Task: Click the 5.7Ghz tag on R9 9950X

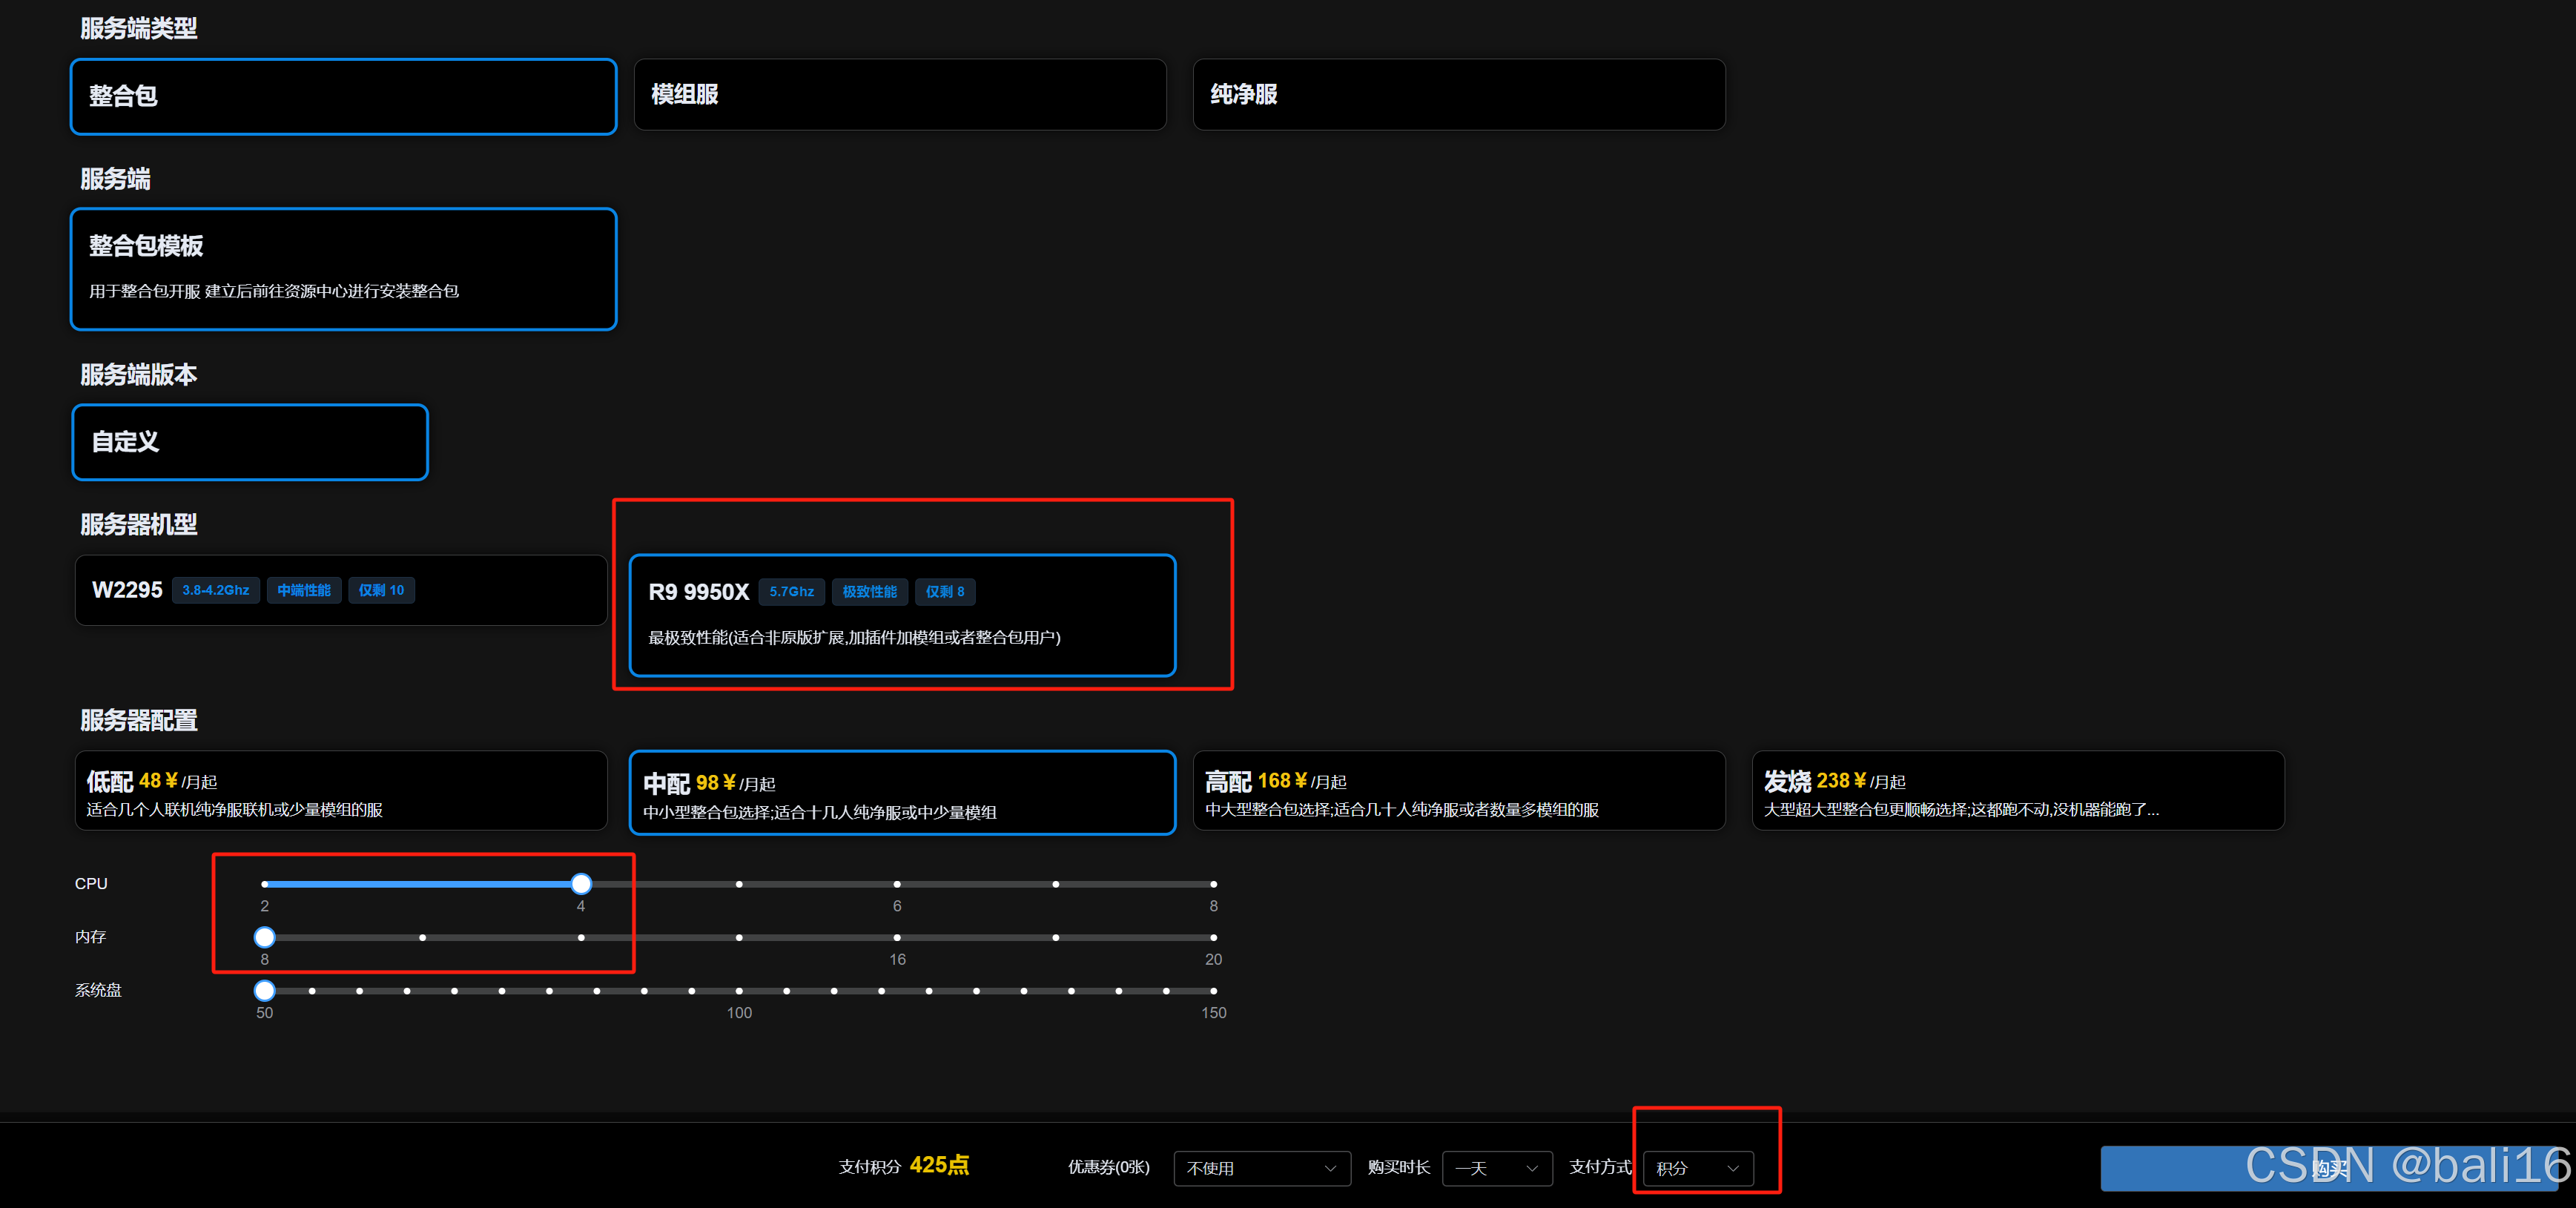Action: [791, 592]
